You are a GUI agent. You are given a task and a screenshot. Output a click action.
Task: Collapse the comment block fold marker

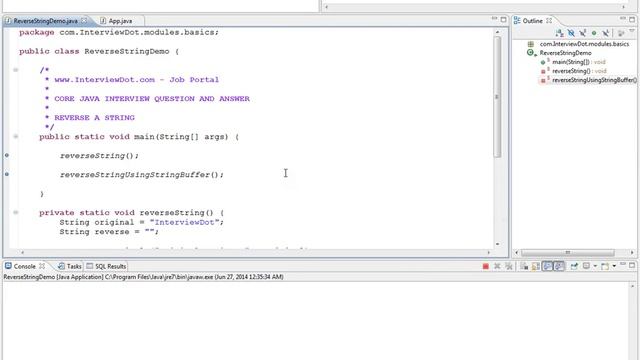(16, 70)
